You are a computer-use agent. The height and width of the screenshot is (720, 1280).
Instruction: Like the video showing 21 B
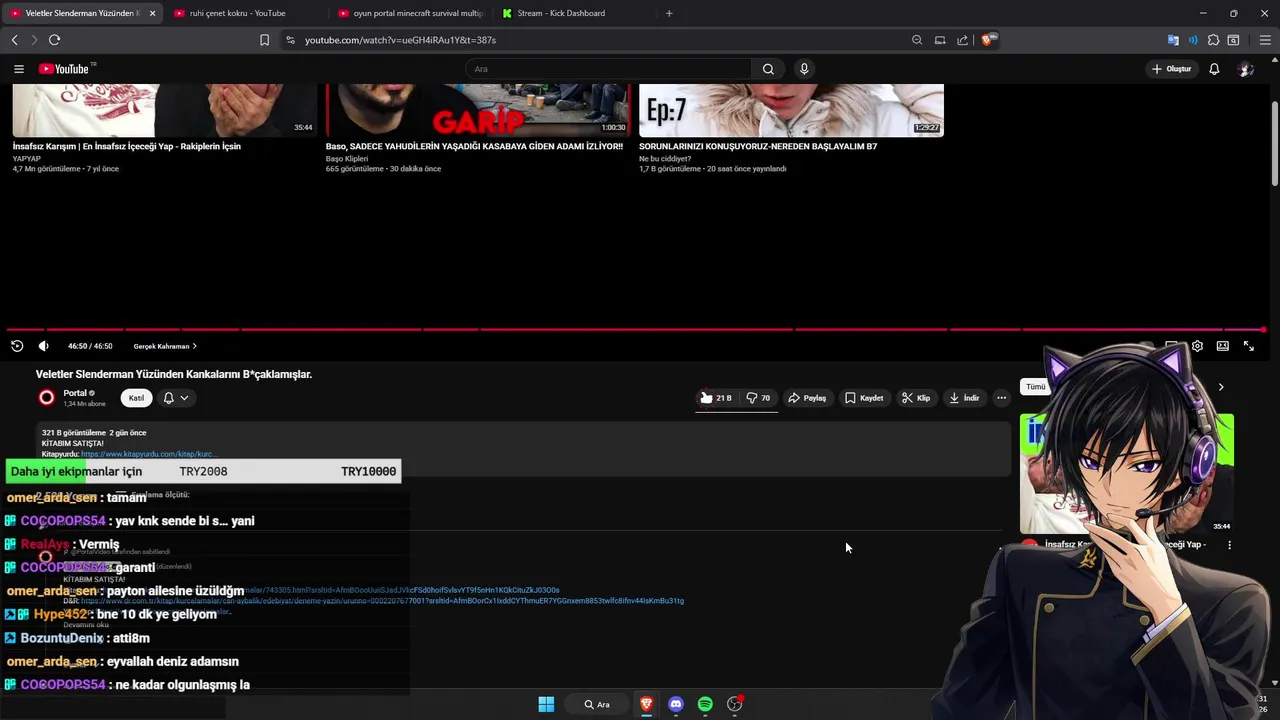click(x=715, y=398)
